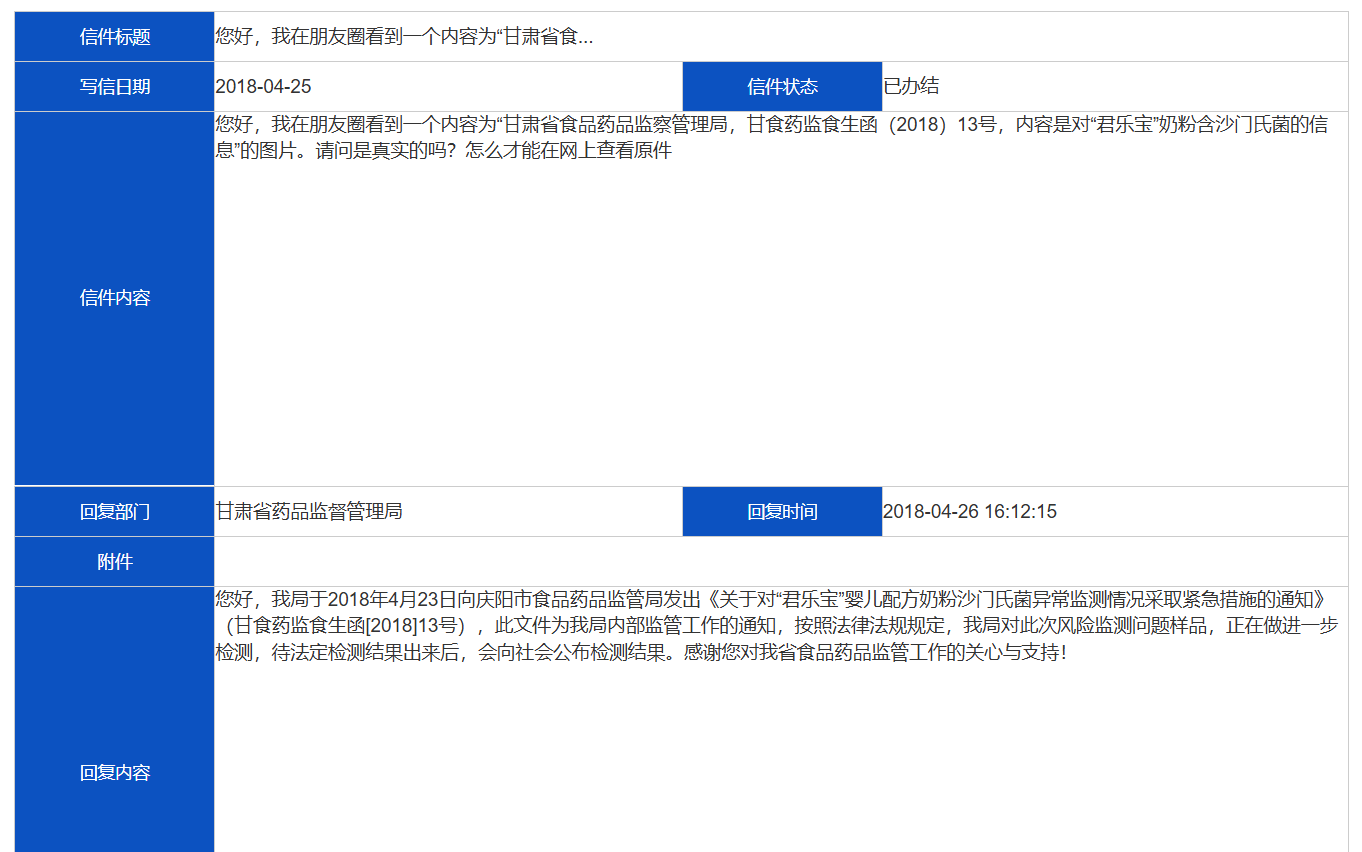
Task: Click the 信件标题 header cell
Action: [x=112, y=37]
